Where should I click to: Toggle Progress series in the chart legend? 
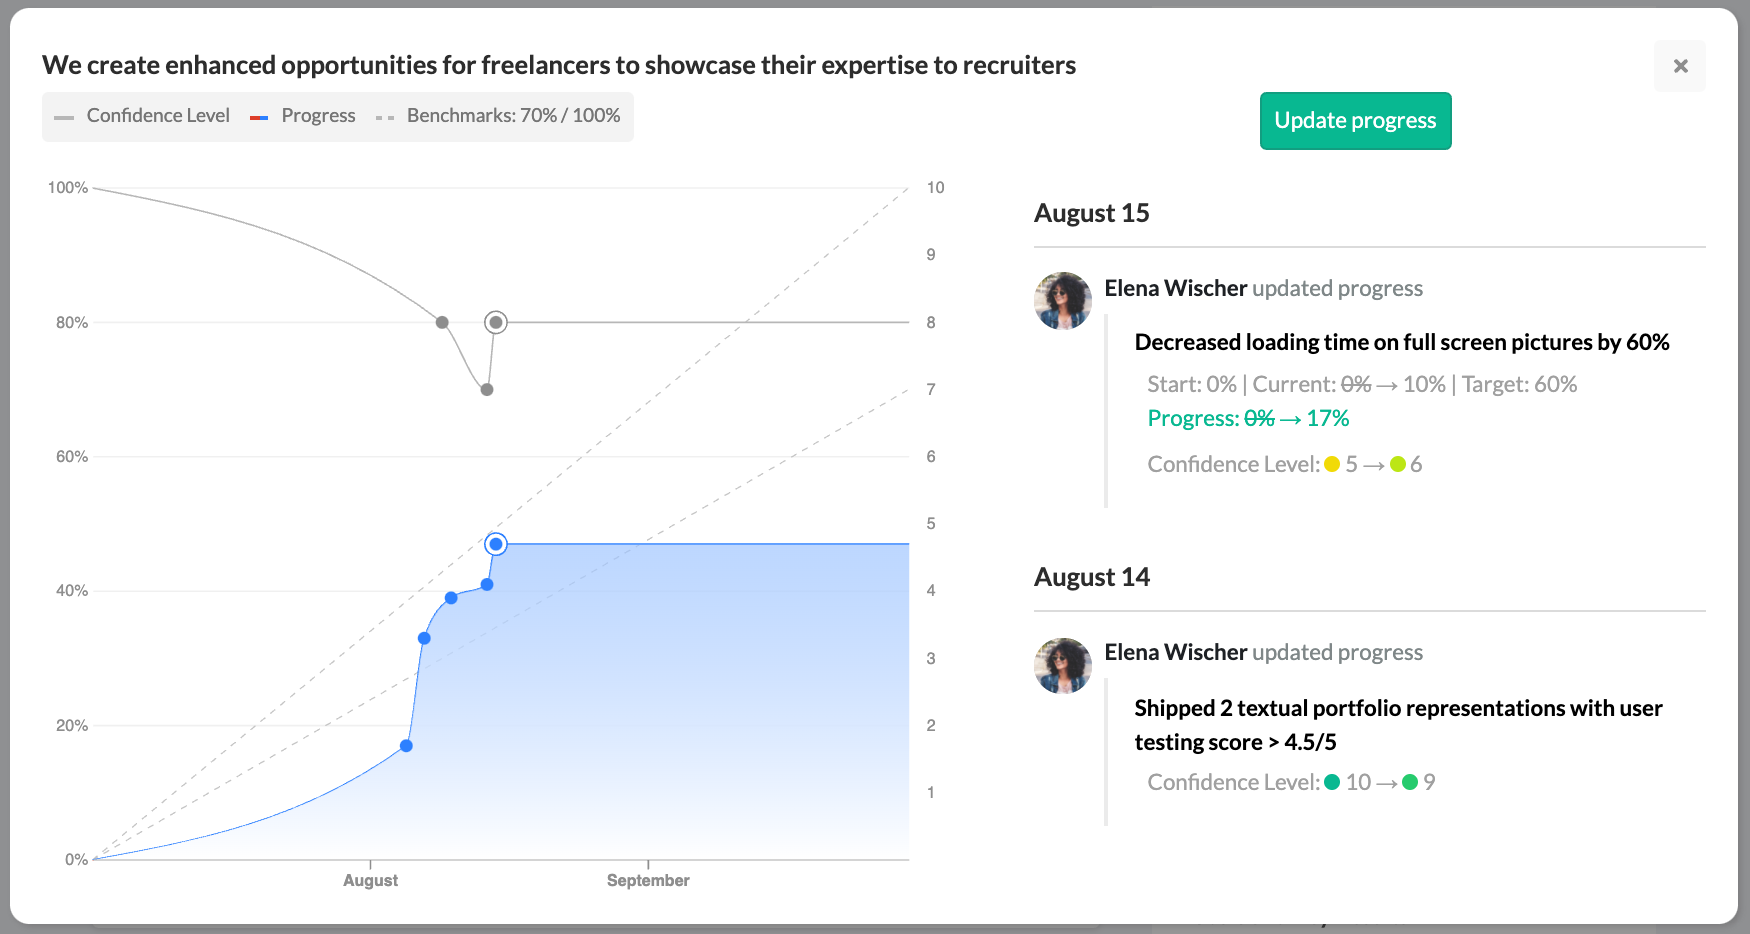click(x=303, y=116)
